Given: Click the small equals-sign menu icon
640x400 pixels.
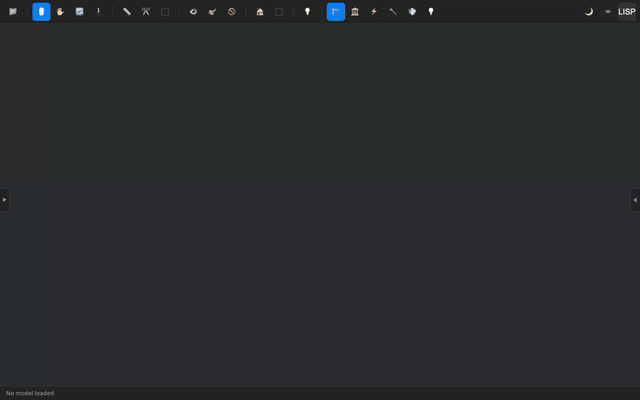Looking at the screenshot, I should coord(608,11).
